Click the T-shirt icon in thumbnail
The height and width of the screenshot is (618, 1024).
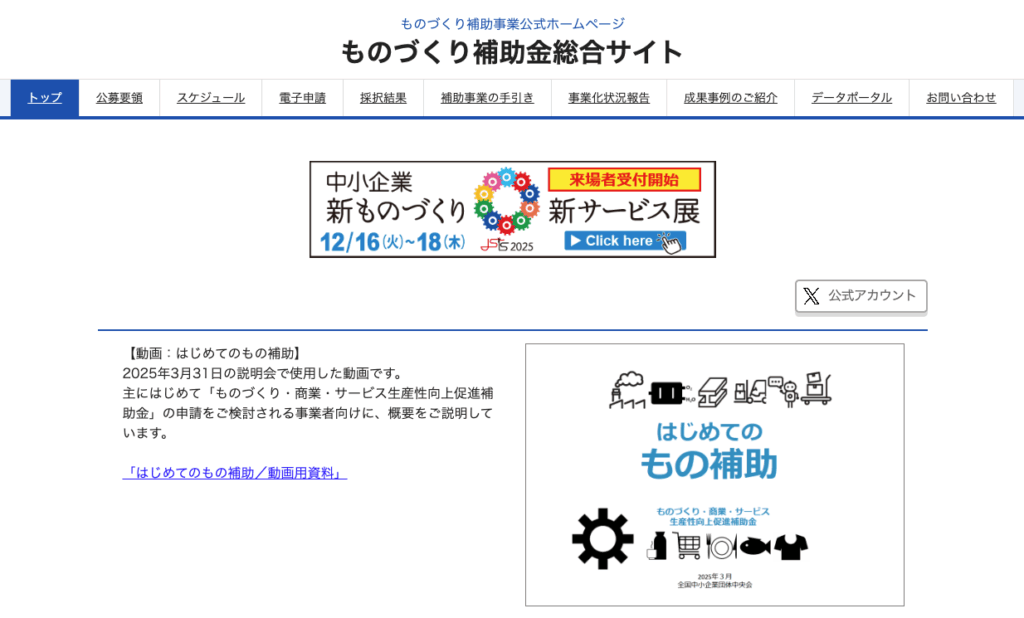point(791,546)
